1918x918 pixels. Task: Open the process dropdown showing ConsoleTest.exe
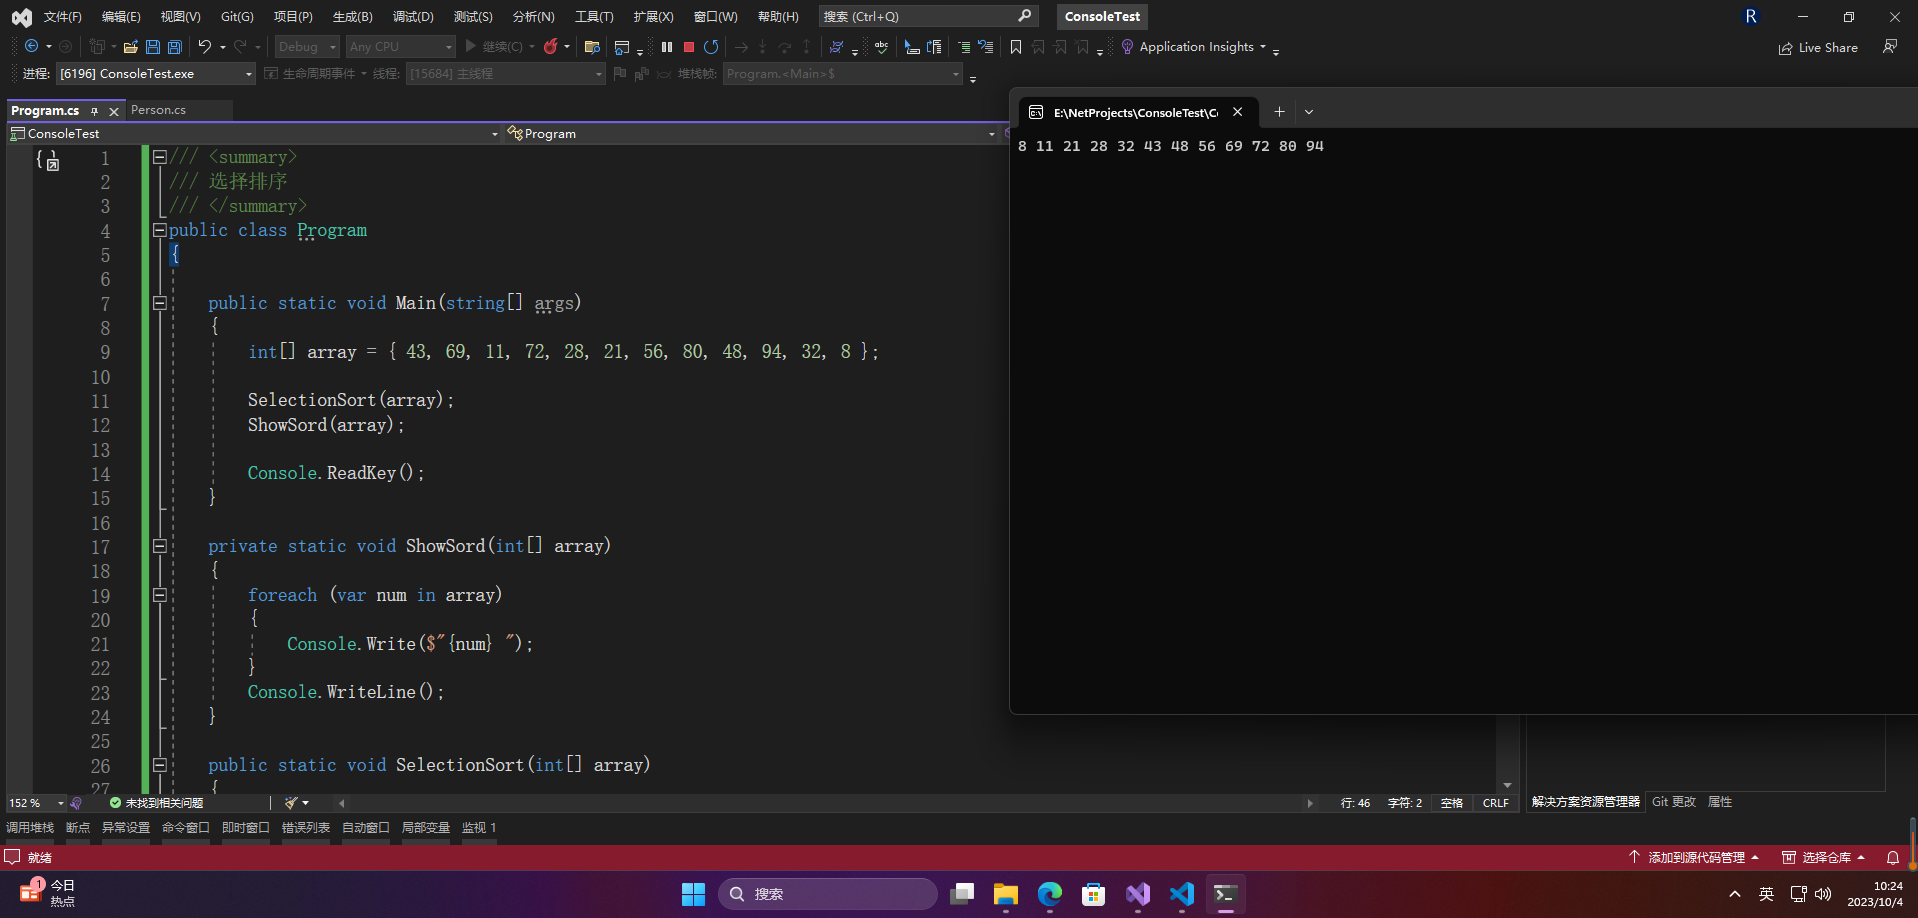point(156,74)
